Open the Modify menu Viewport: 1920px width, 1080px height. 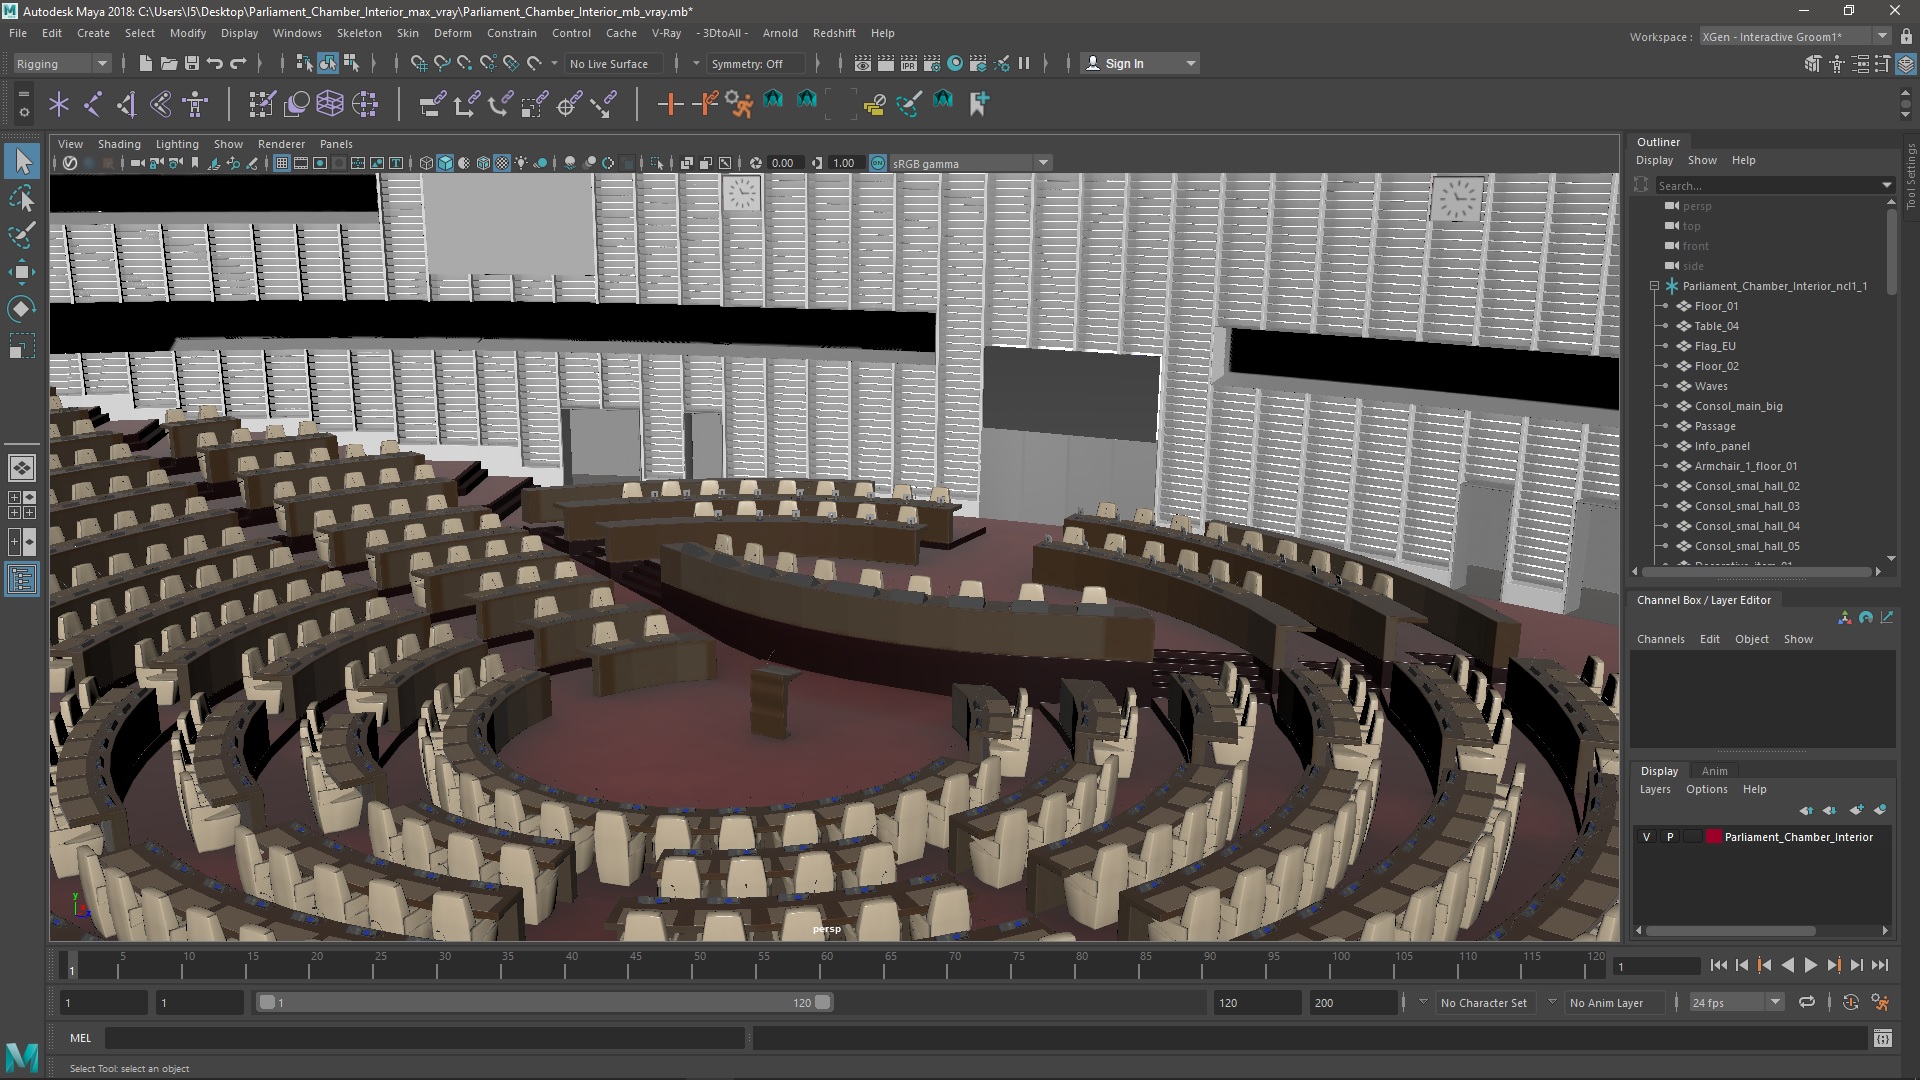click(188, 33)
